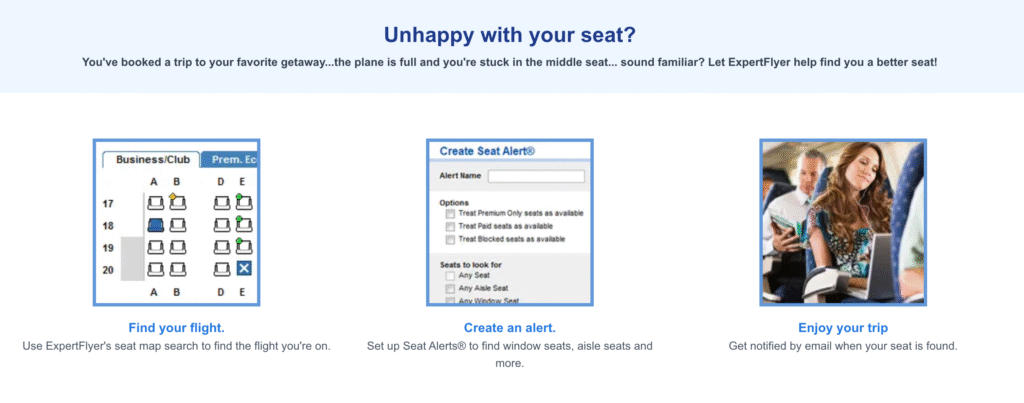The height and width of the screenshot is (403, 1024).
Task: Click the blocked X seat in row 20
Action: (x=244, y=268)
